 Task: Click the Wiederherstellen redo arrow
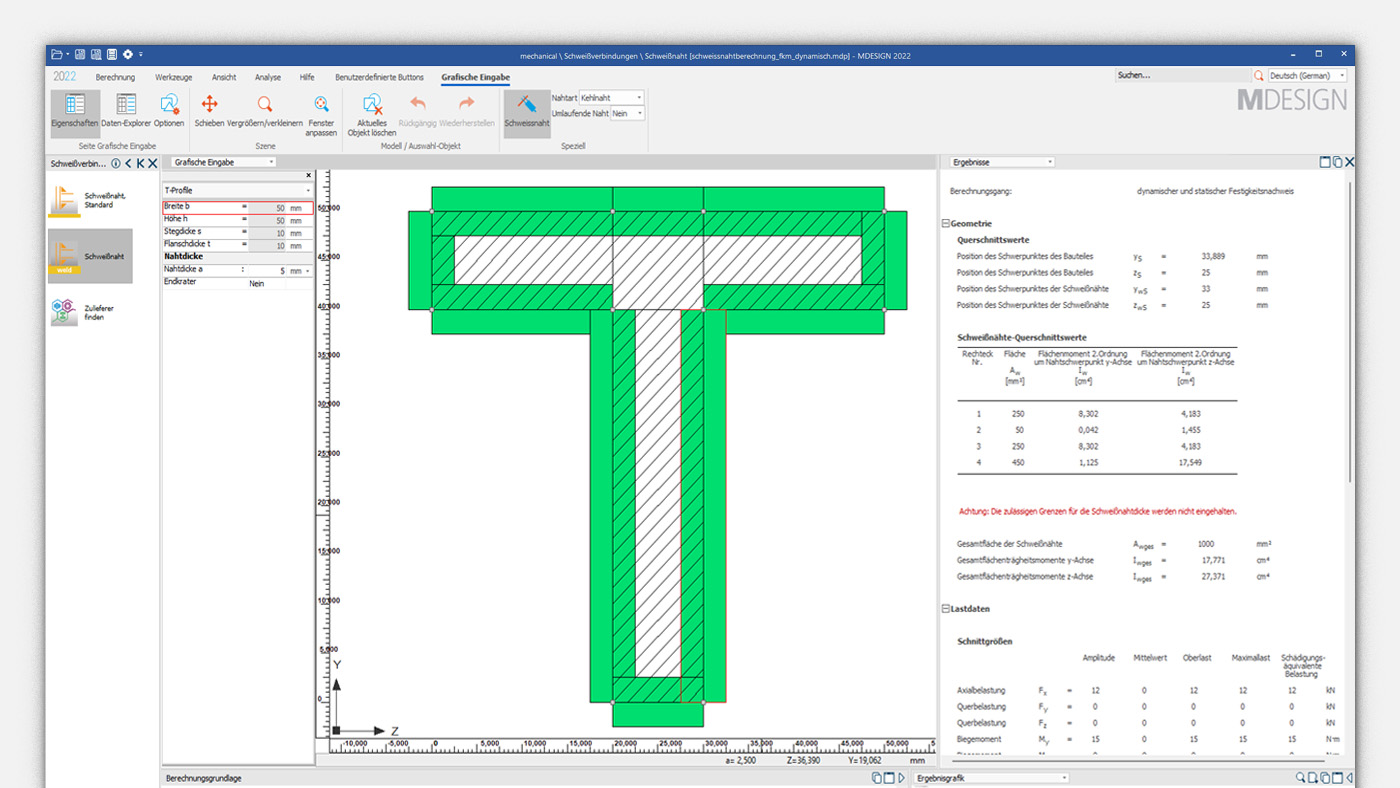pyautogui.click(x=467, y=111)
